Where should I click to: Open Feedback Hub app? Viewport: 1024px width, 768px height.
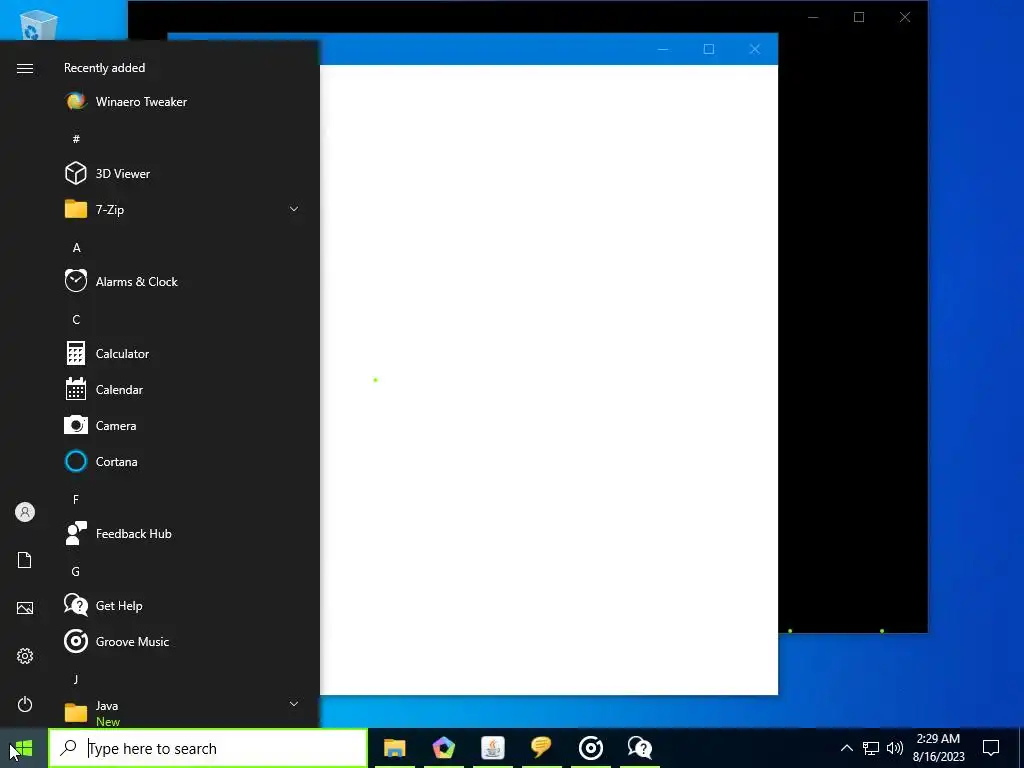[183, 534]
